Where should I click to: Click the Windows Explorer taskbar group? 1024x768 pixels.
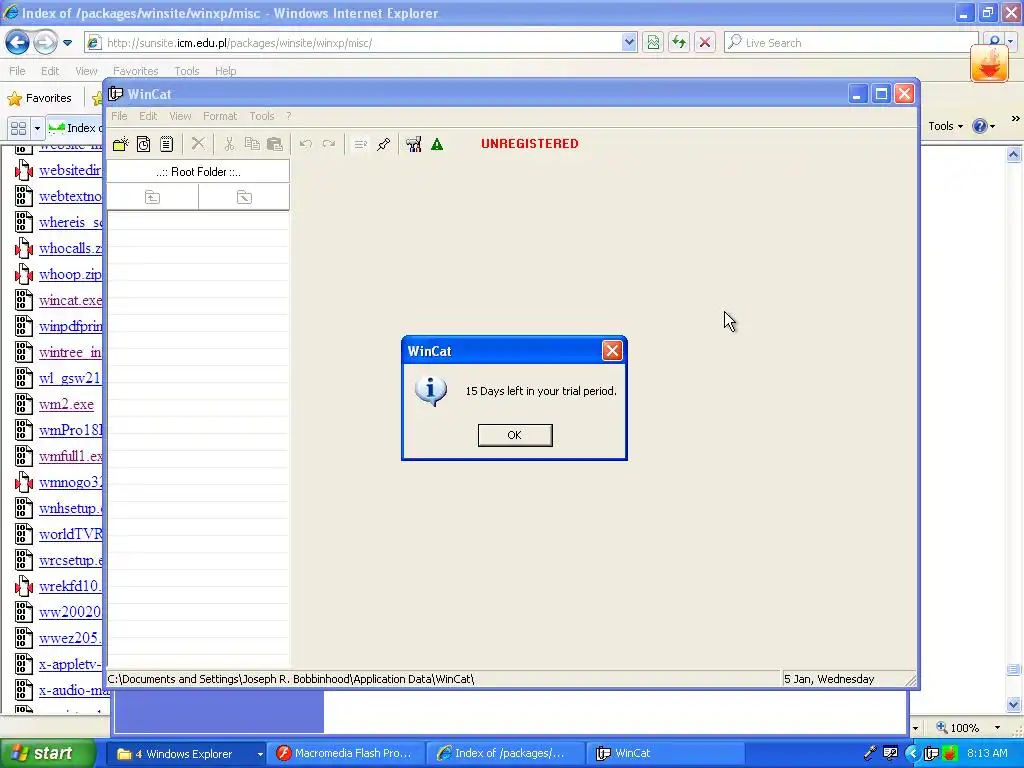[x=184, y=754]
